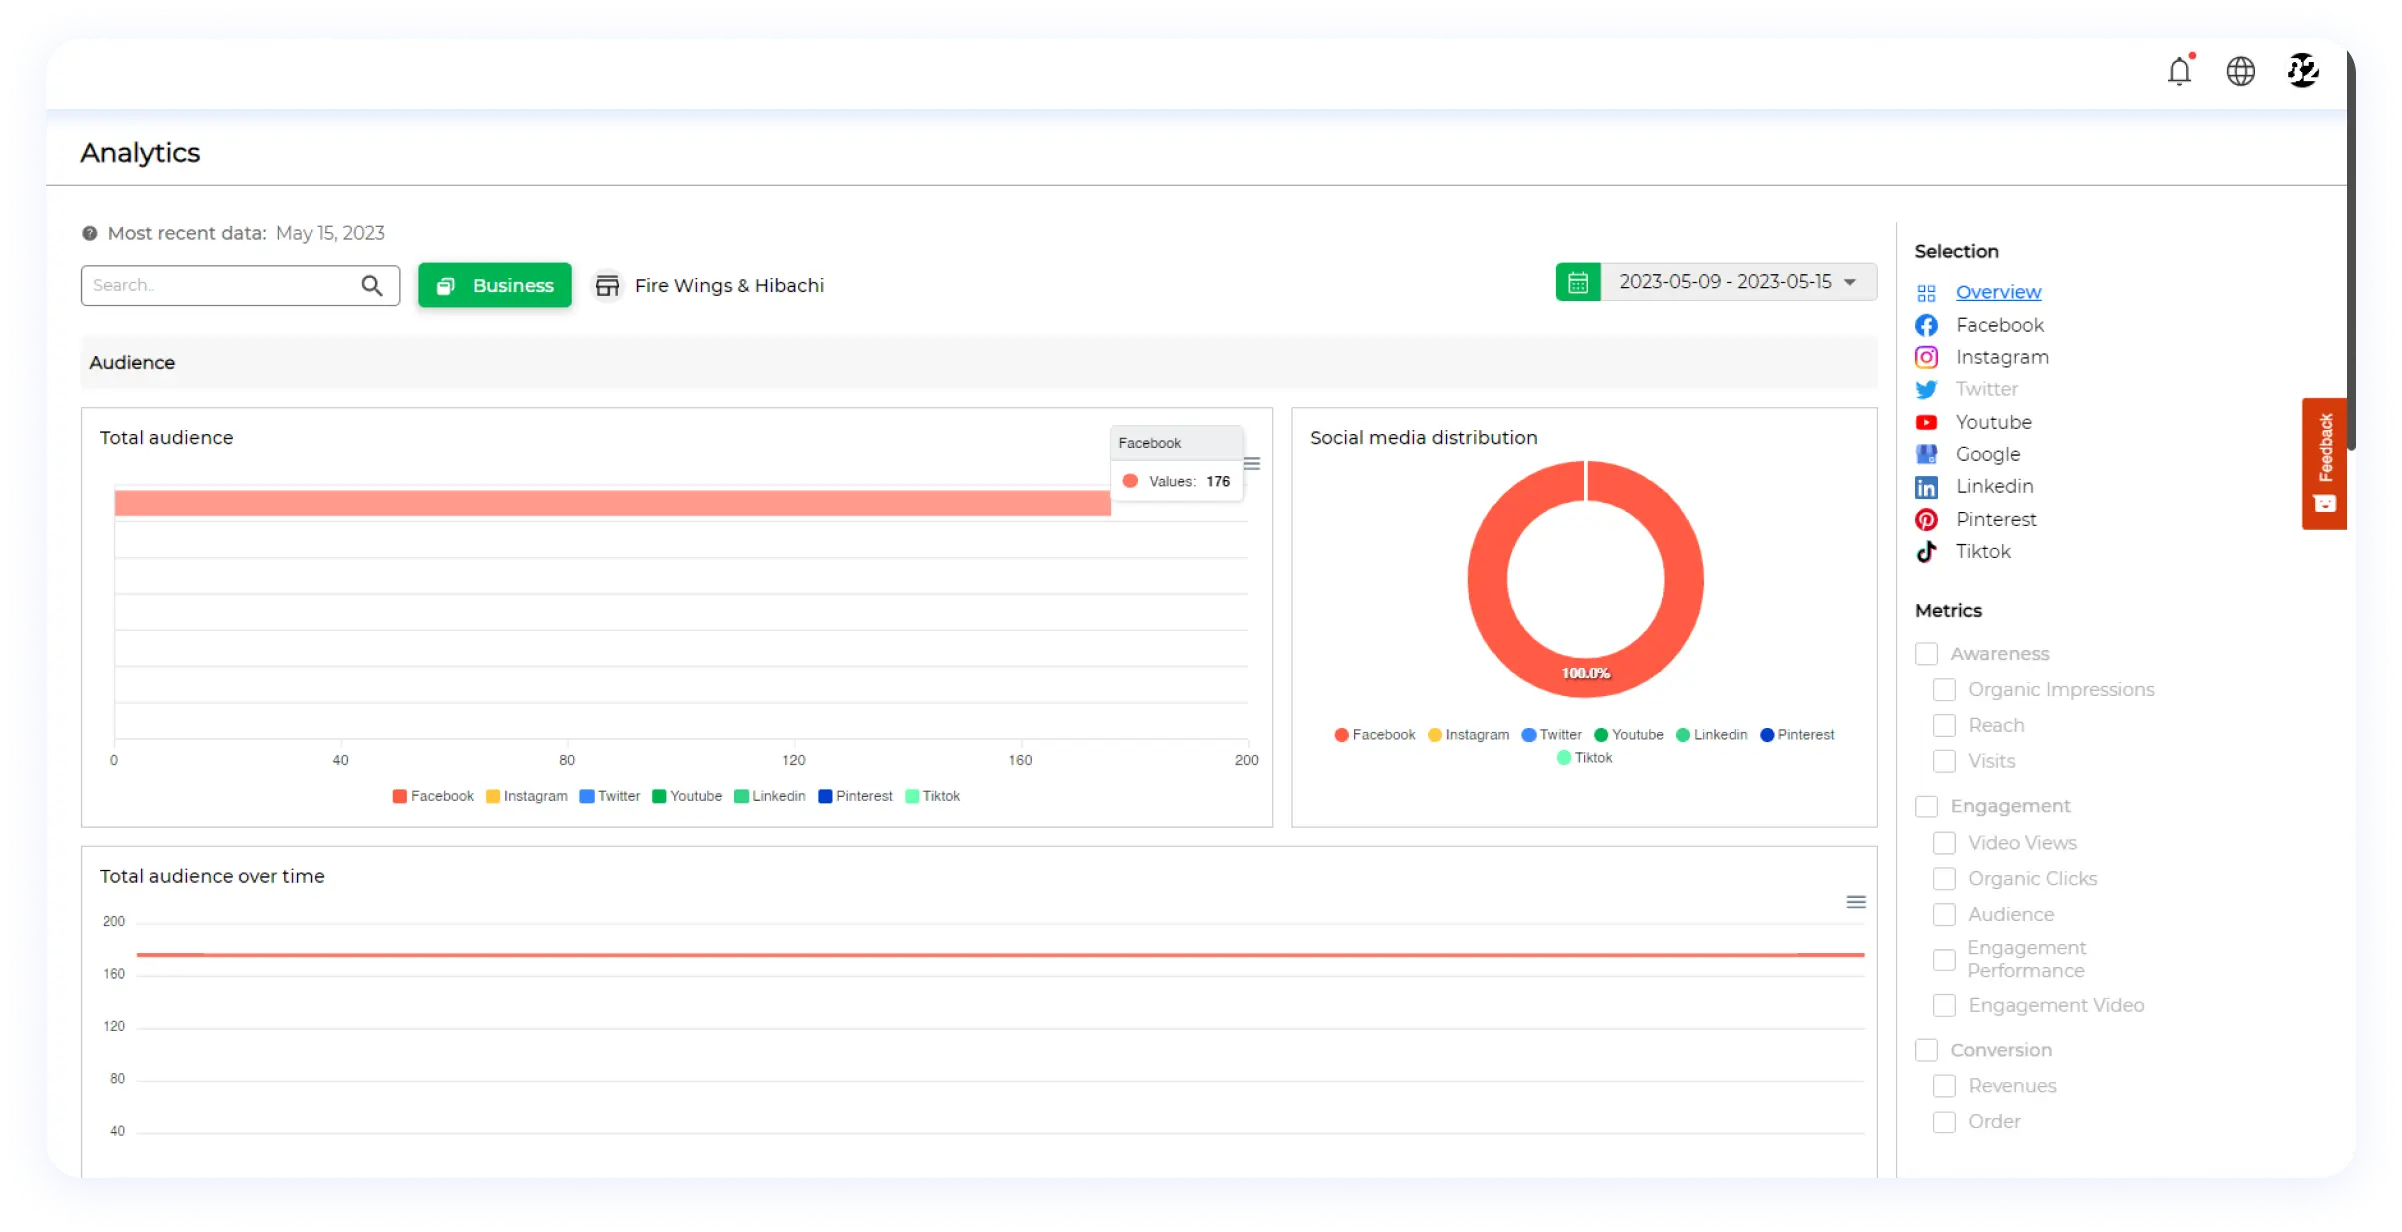Check the Organic Impressions metric
Viewport: 2402px width, 1232px height.
[x=1944, y=690]
